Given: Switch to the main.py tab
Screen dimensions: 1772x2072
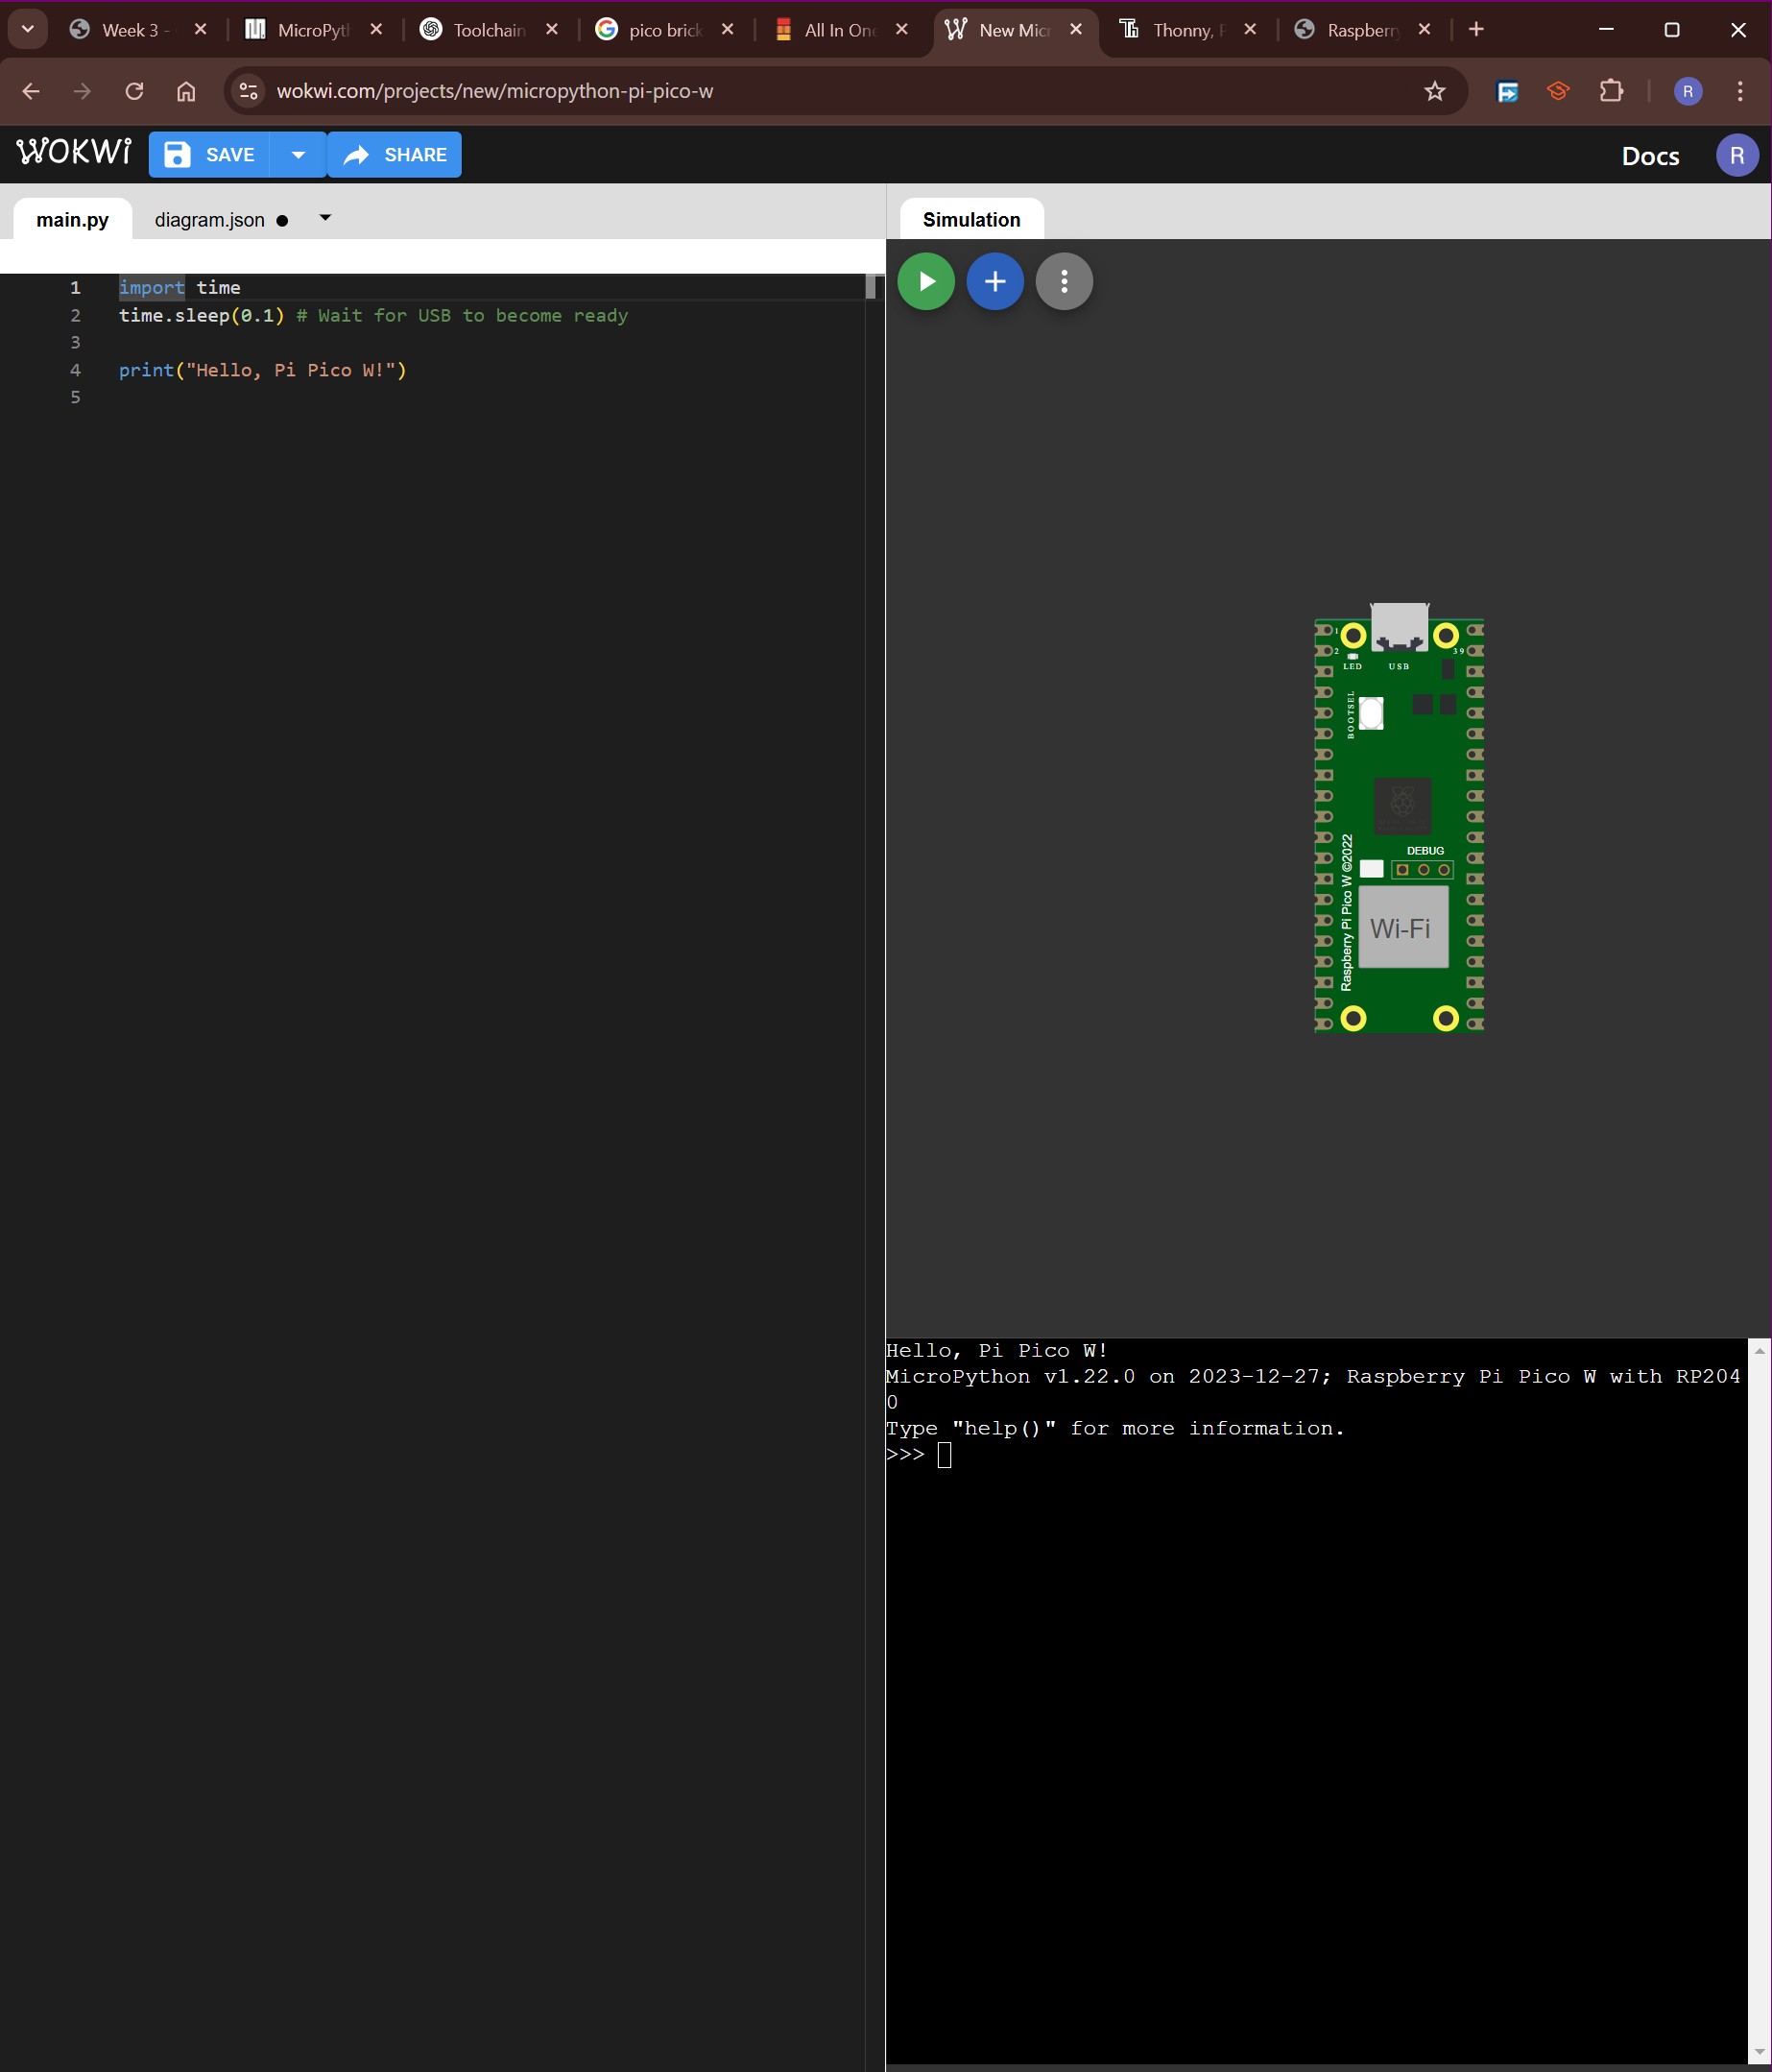Looking at the screenshot, I should (x=72, y=220).
